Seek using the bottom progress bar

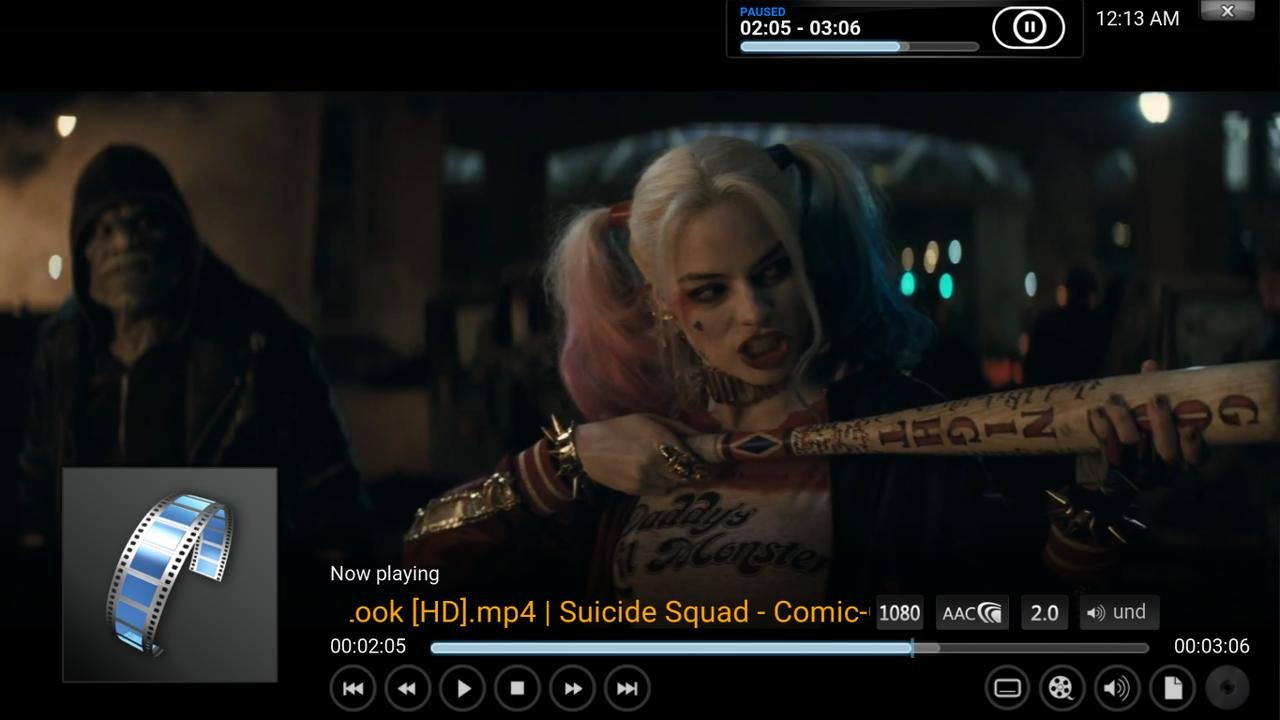[789, 648]
